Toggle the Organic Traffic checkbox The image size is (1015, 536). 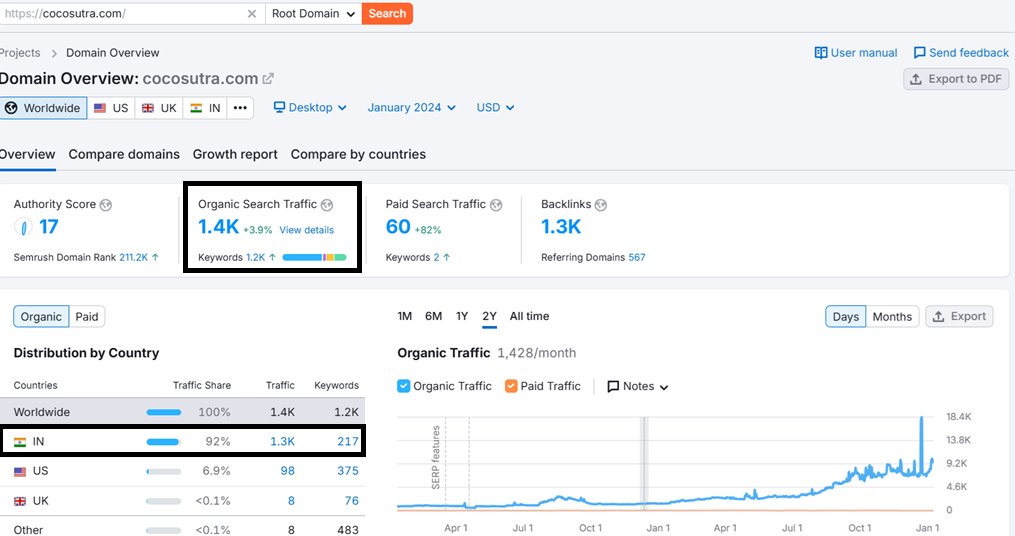pos(403,386)
